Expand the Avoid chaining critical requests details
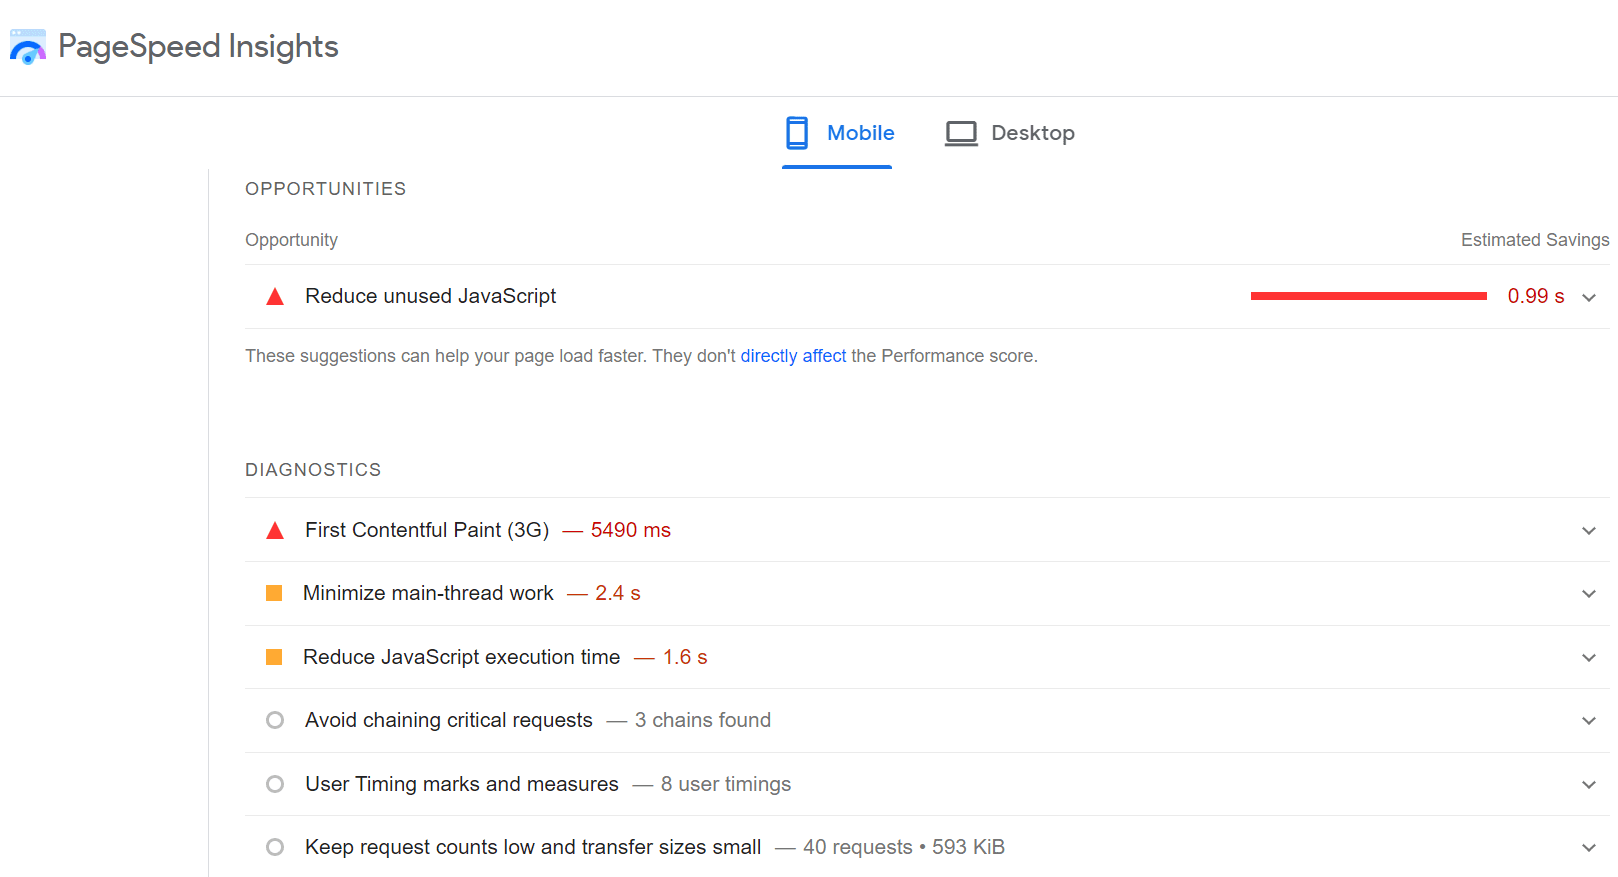 [1589, 720]
